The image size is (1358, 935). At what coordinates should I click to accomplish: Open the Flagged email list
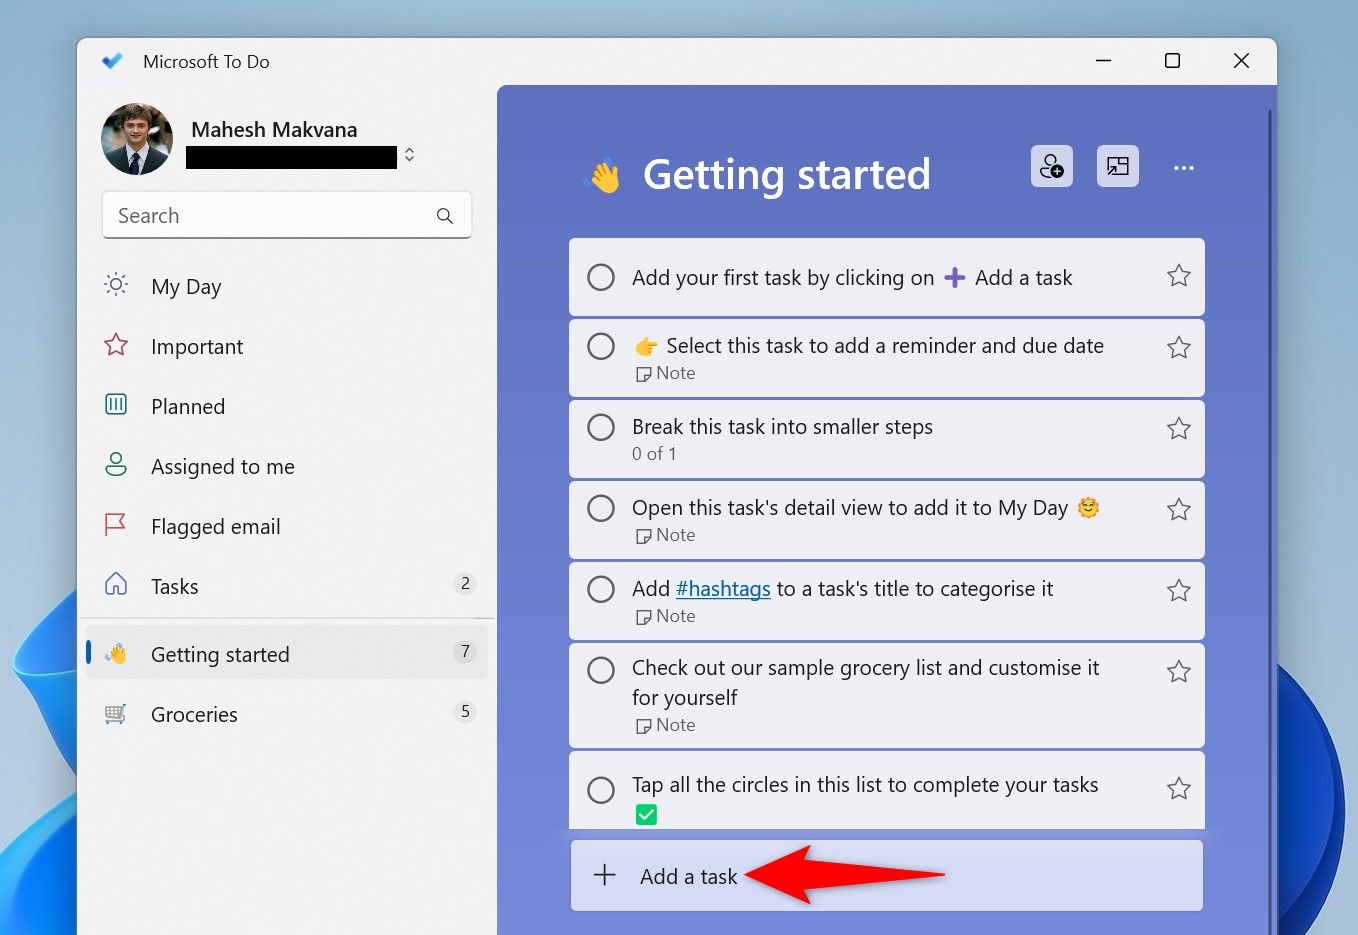pyautogui.click(x=287, y=527)
